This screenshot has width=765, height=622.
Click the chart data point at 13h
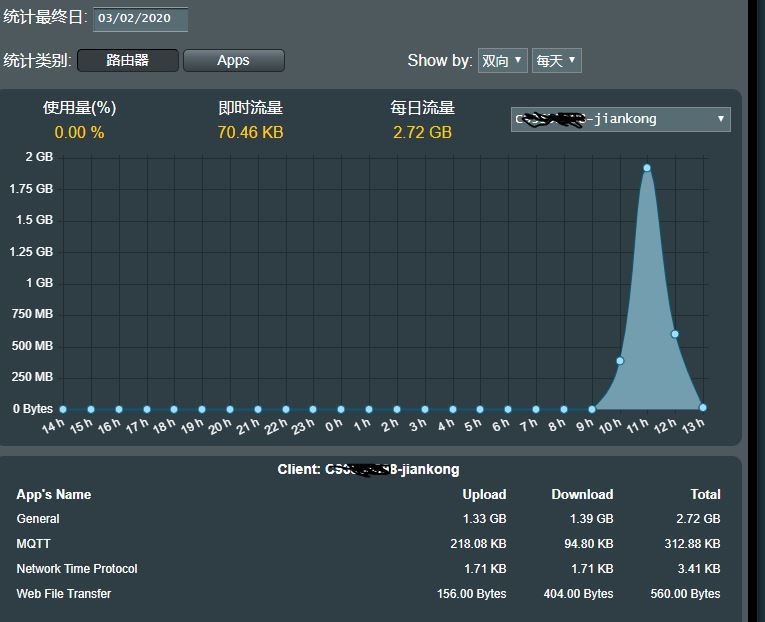[x=703, y=407]
